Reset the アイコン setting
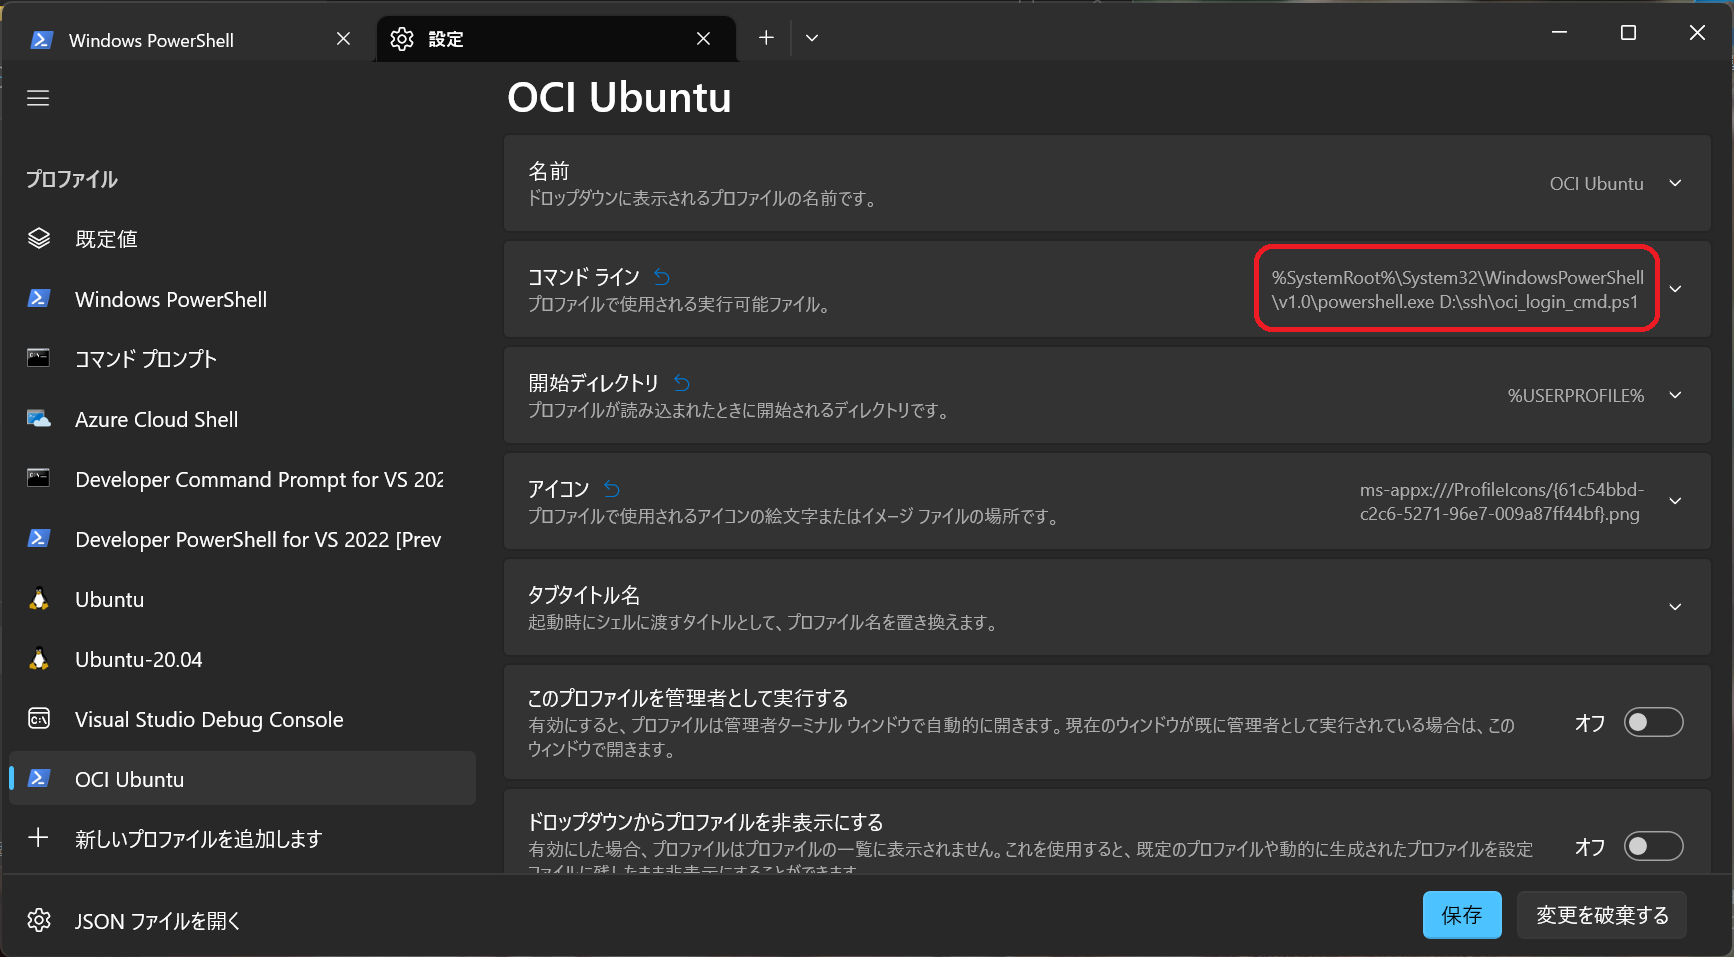The height and width of the screenshot is (957, 1734). click(612, 489)
